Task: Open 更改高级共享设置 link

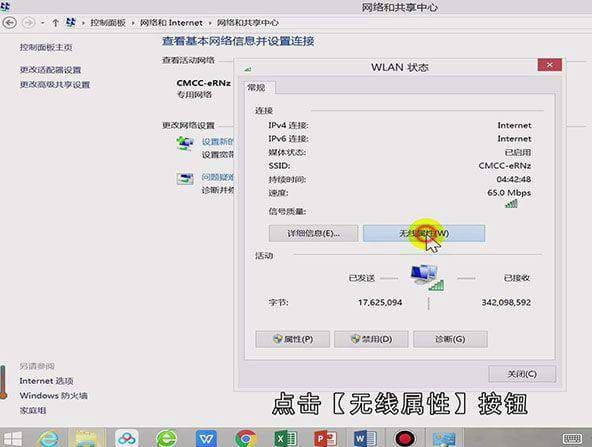Action: pyautogui.click(x=55, y=85)
